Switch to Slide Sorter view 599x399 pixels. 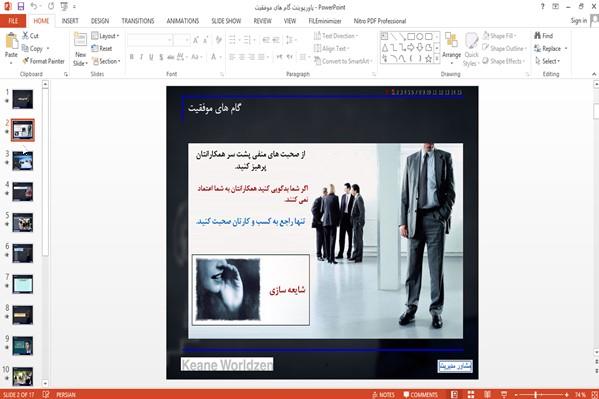coord(471,394)
